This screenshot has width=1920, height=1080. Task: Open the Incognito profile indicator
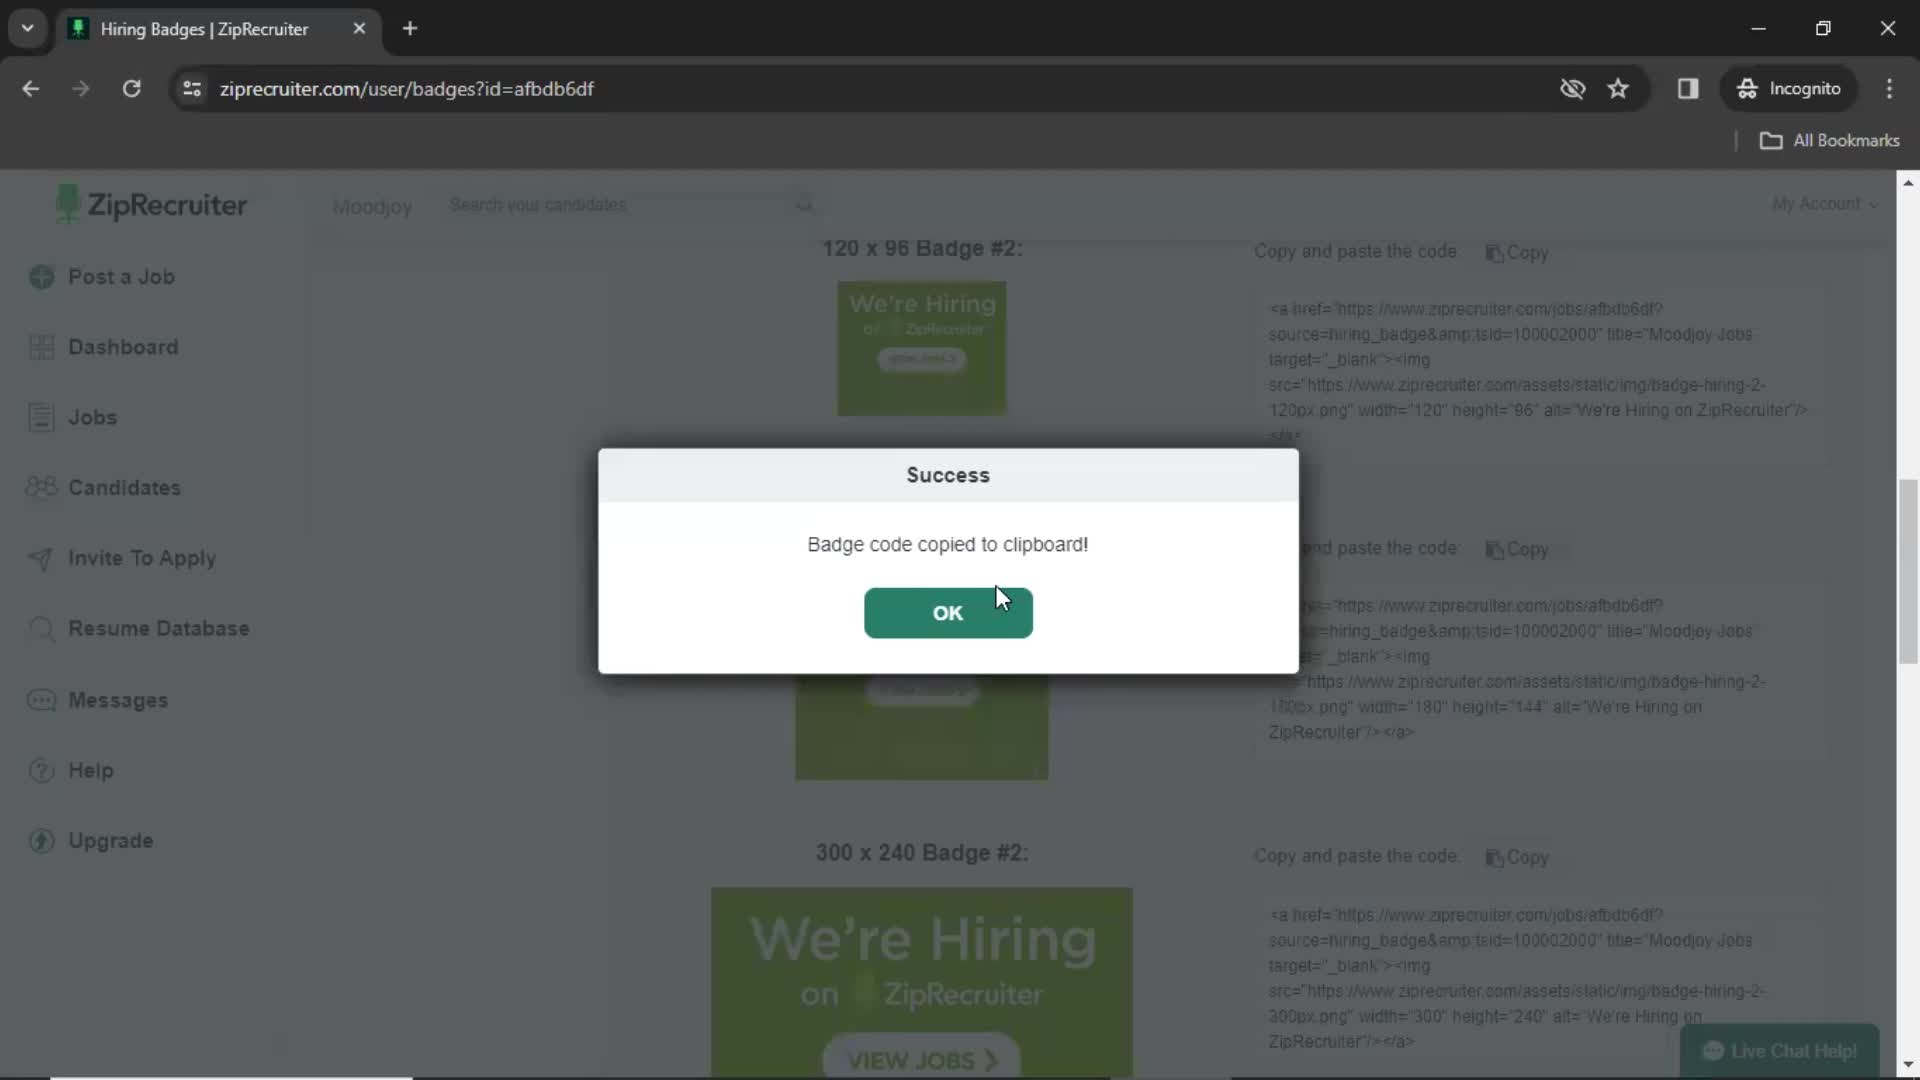click(x=1789, y=89)
